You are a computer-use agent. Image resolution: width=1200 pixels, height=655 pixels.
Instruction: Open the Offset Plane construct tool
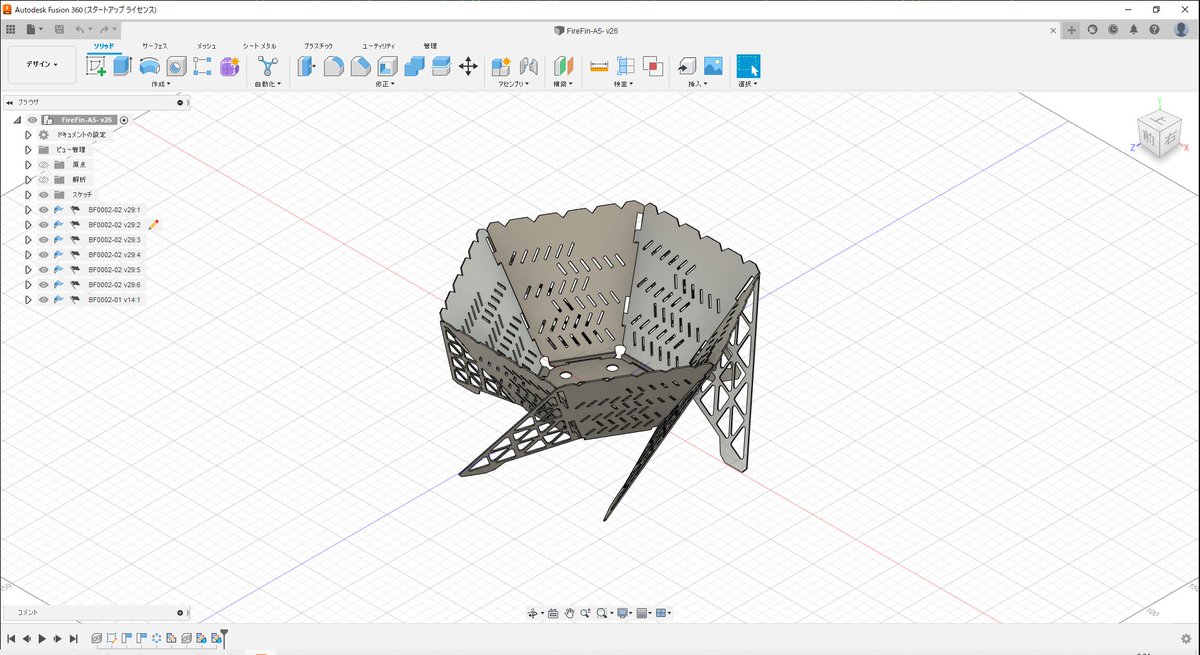565,66
